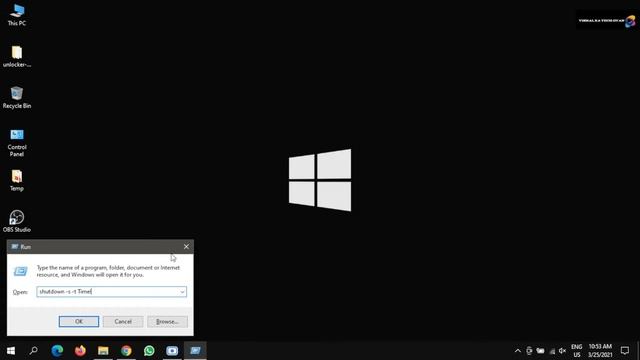Open taskbar search magnifier

(x=34, y=351)
